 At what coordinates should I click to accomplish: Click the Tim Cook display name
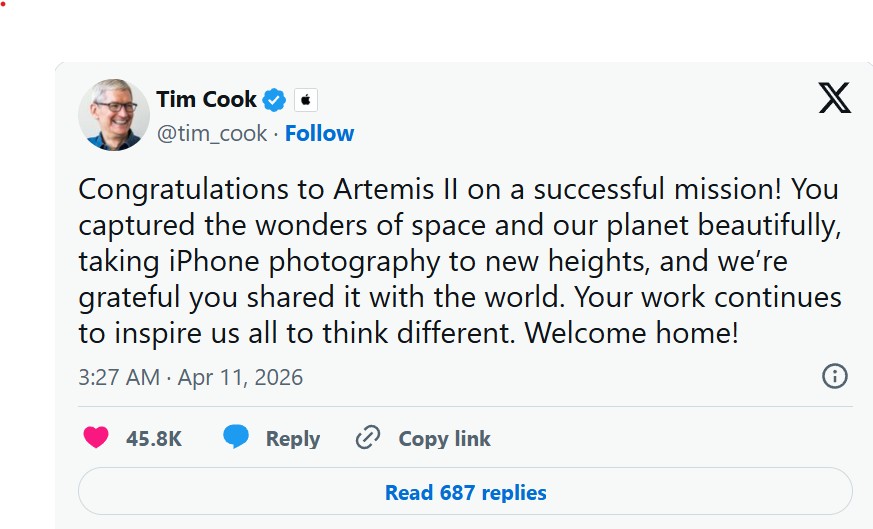206,100
